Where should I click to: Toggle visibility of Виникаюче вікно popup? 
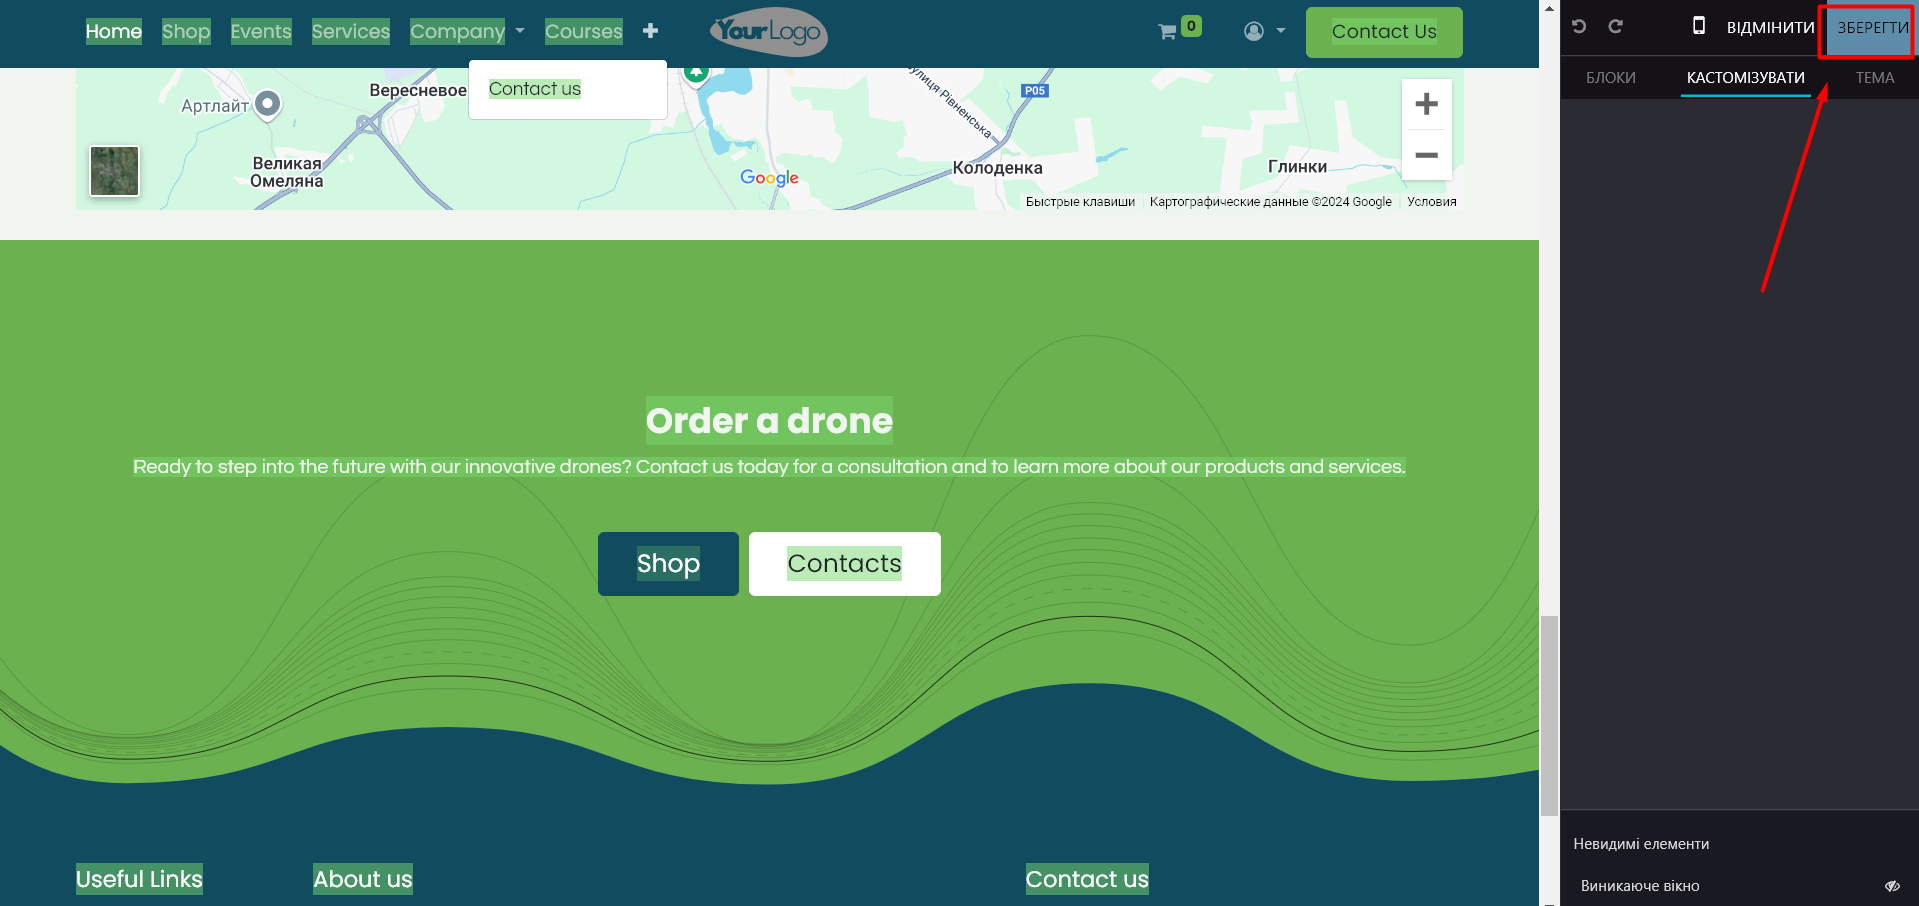(x=1891, y=886)
